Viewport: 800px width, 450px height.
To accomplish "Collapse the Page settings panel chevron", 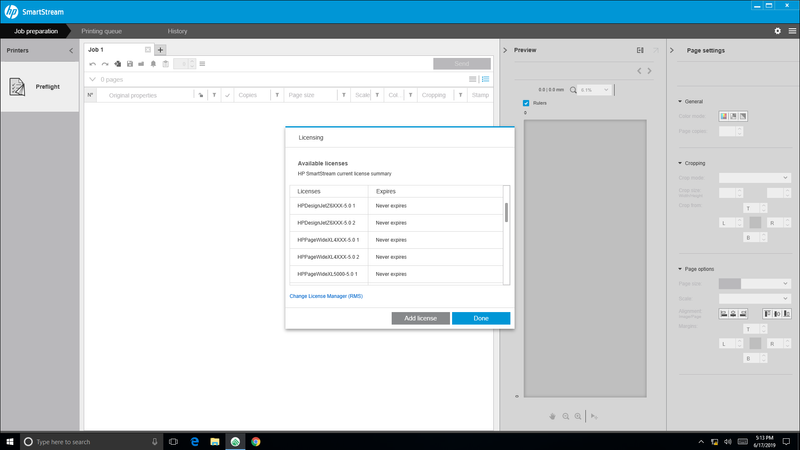I will pos(671,50).
